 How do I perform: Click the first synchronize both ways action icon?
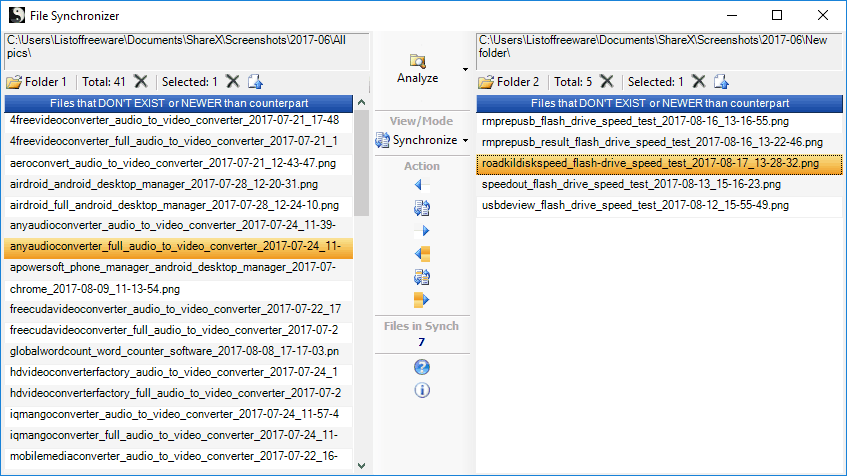tap(421, 208)
